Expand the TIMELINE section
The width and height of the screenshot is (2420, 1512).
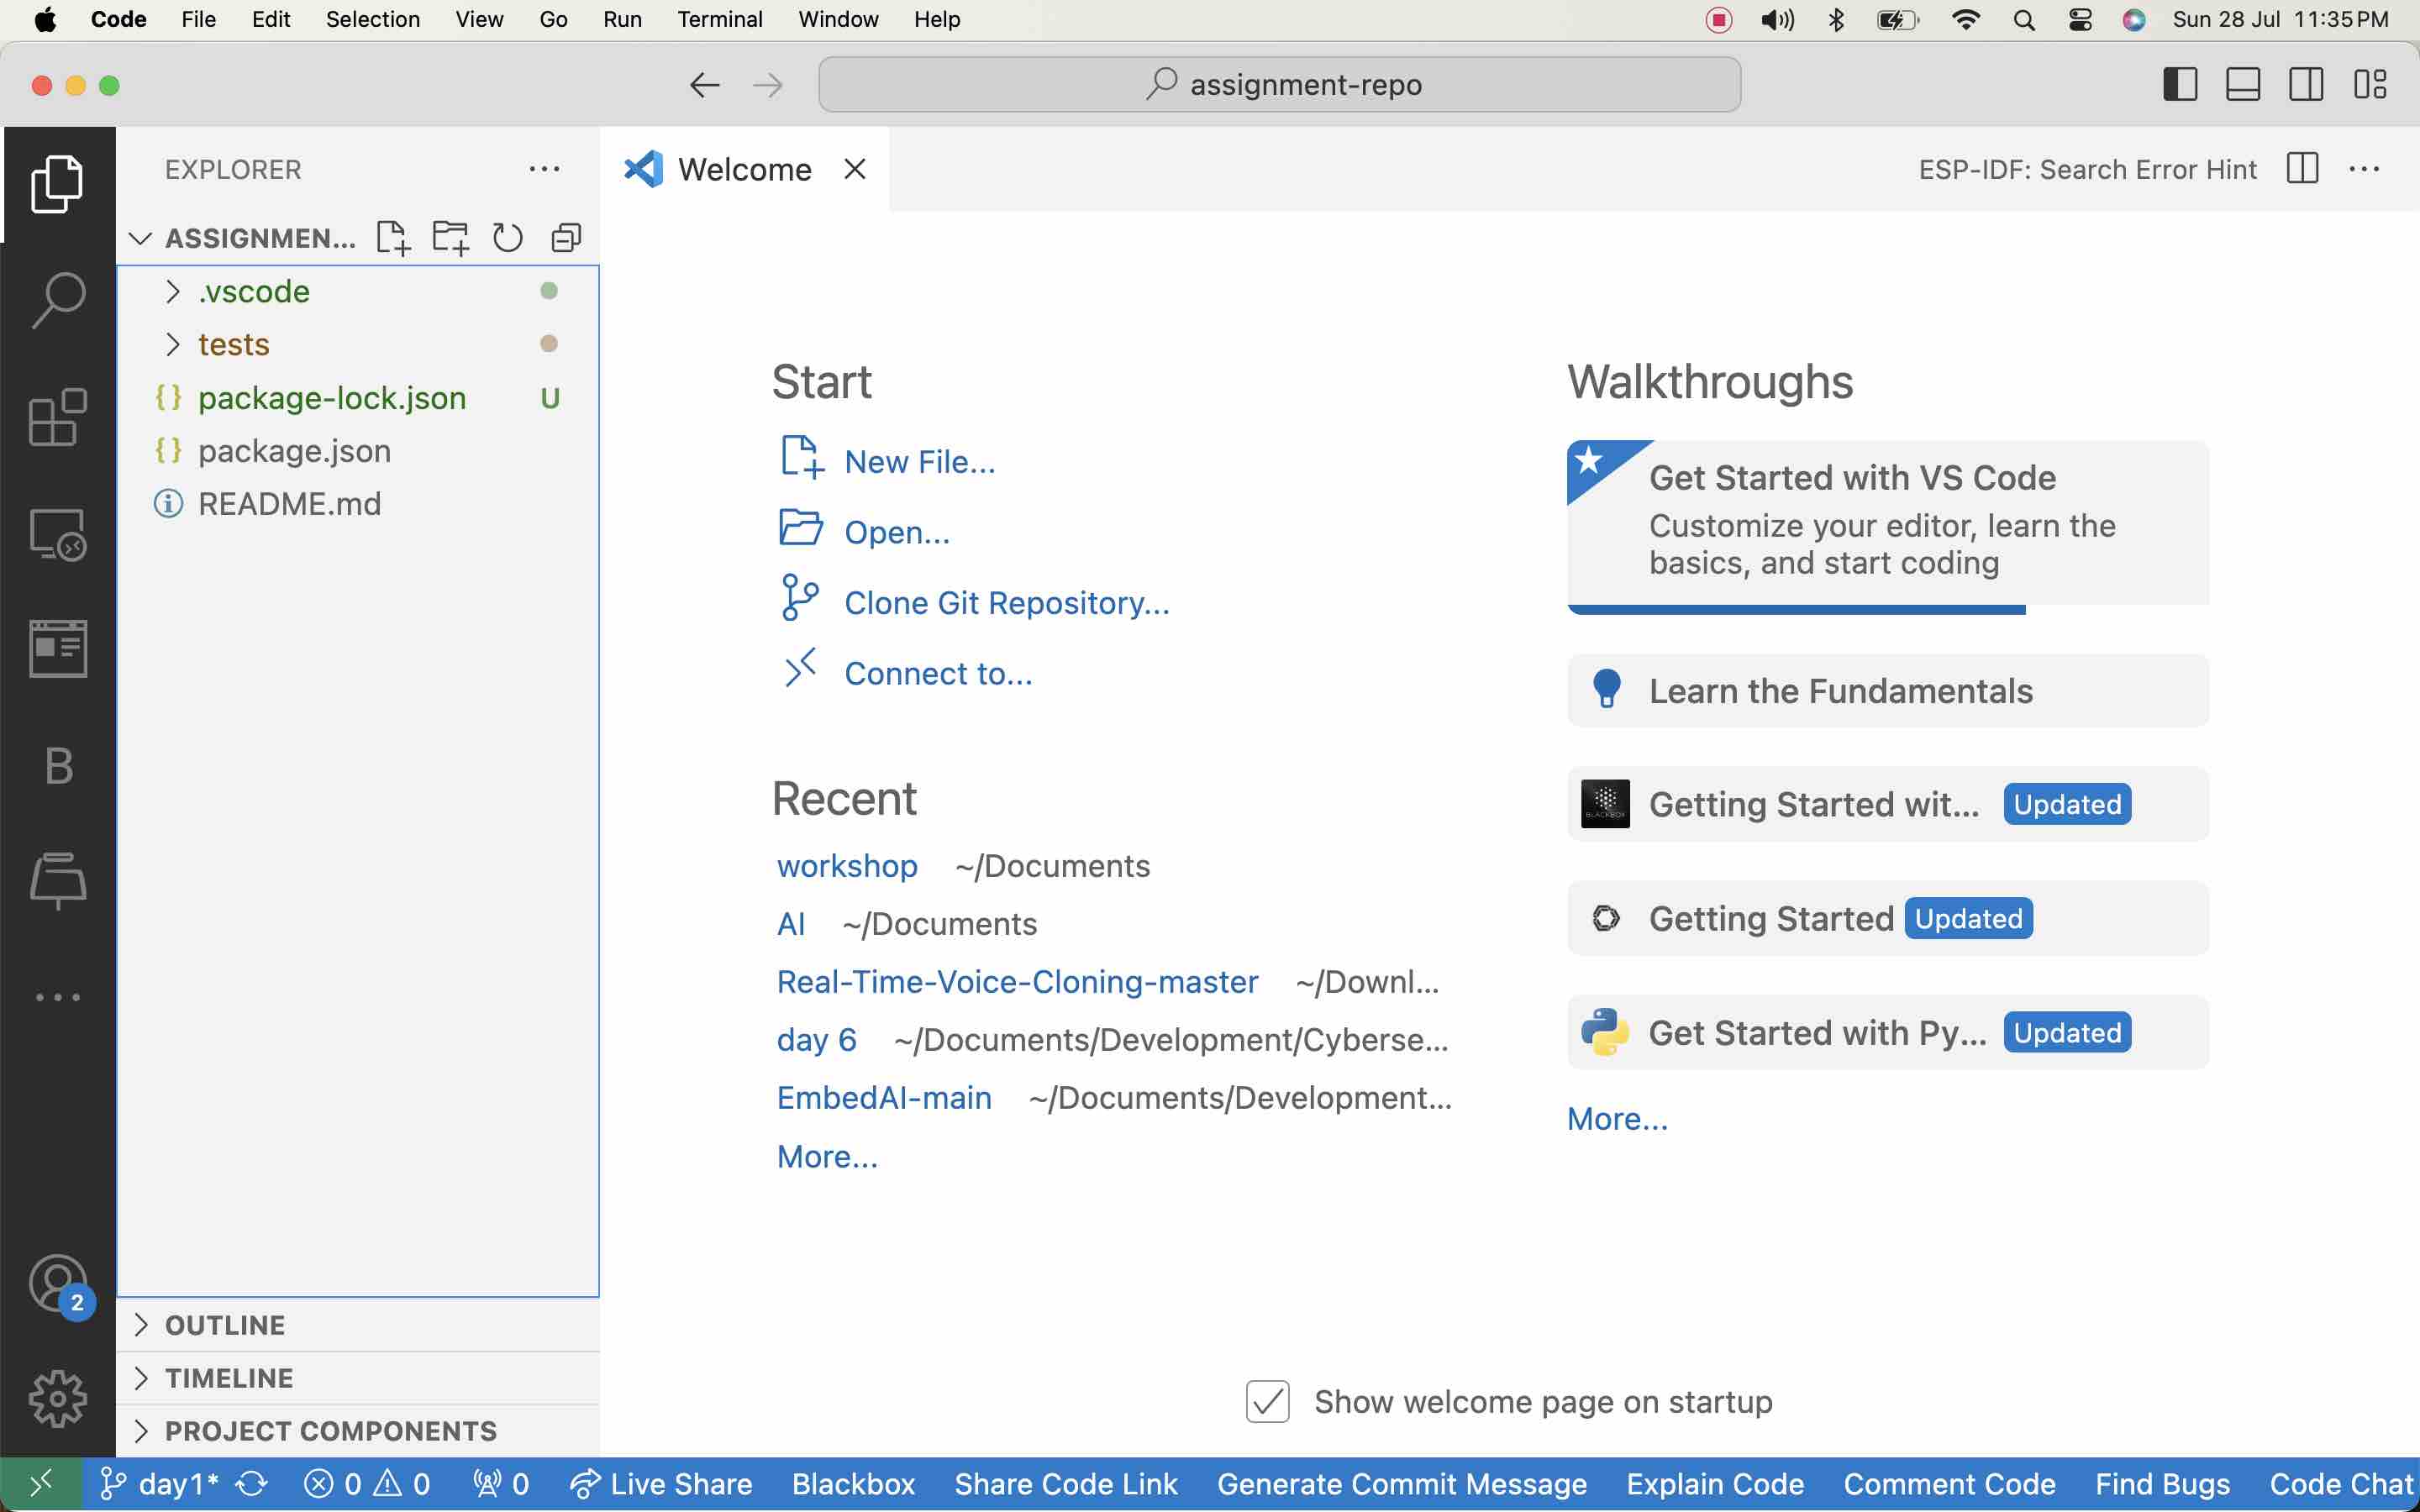pos(229,1378)
